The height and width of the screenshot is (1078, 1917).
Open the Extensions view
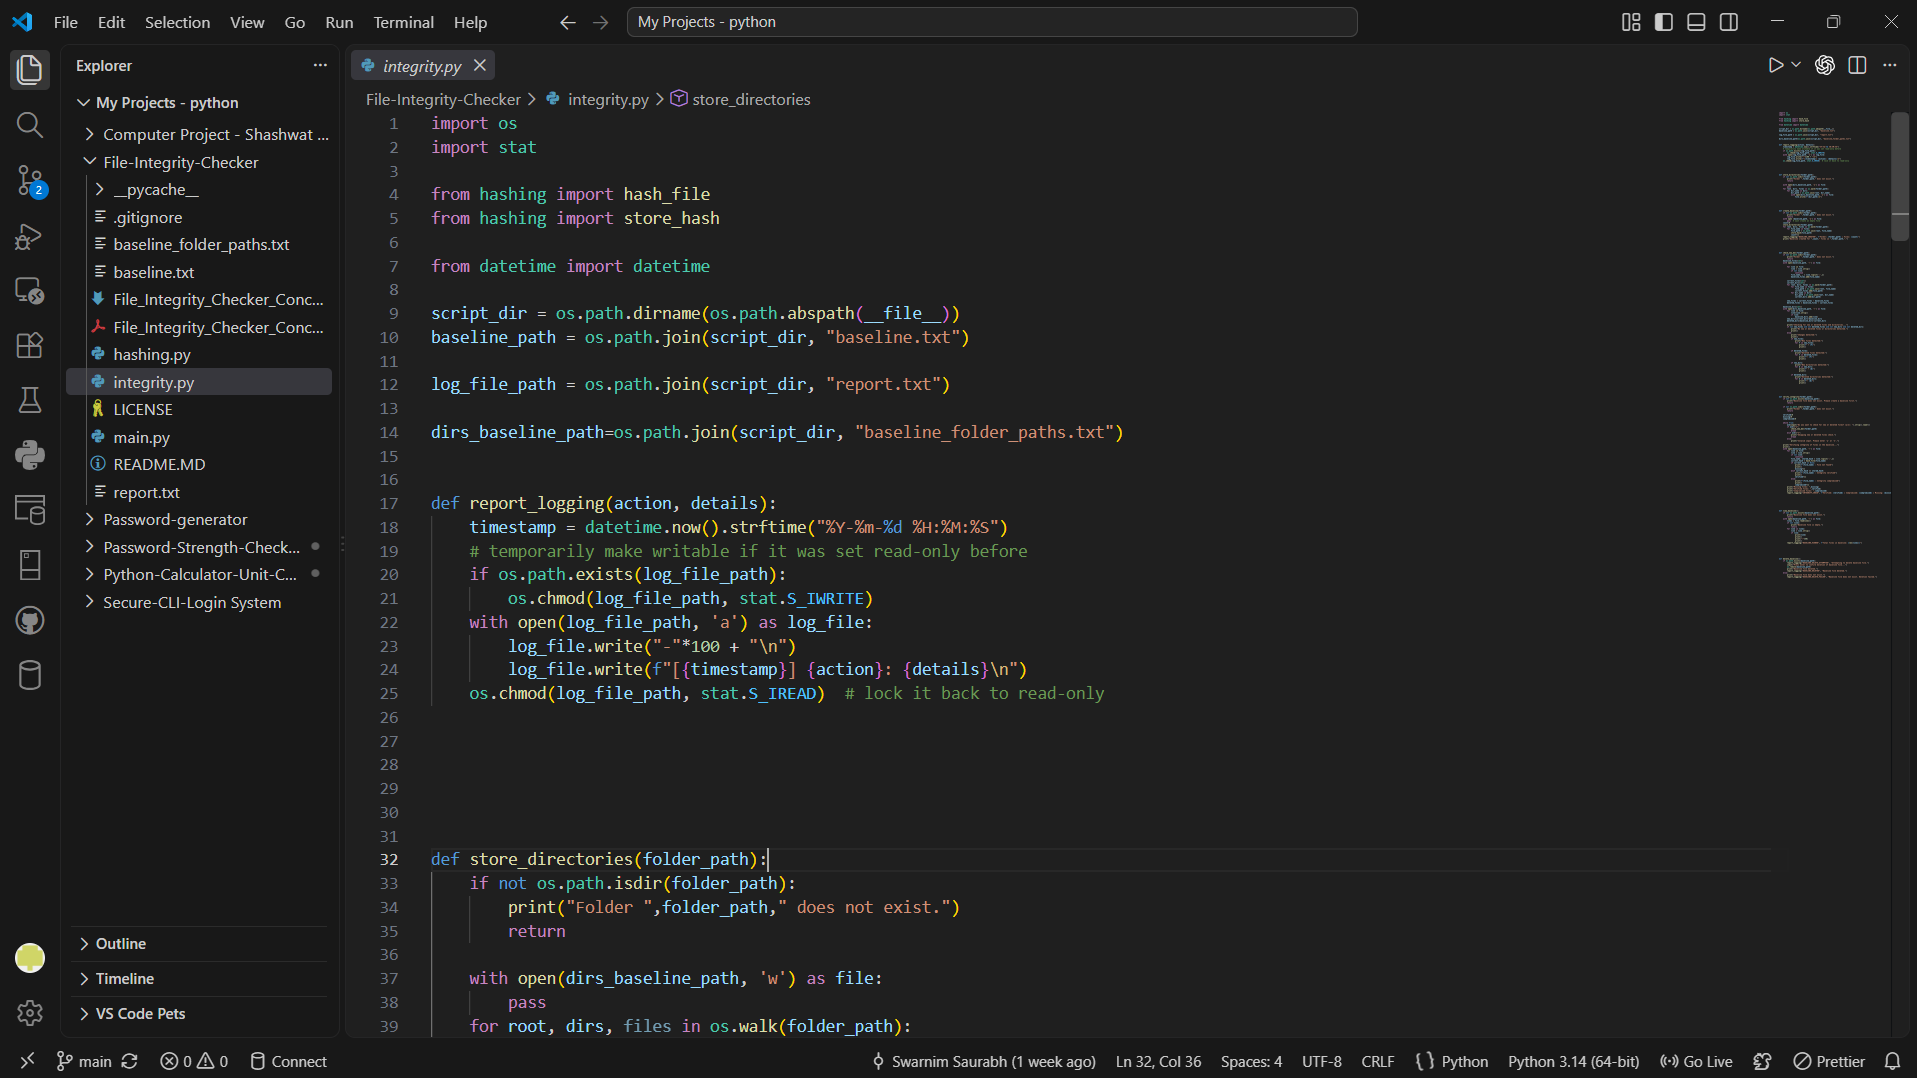coord(30,345)
